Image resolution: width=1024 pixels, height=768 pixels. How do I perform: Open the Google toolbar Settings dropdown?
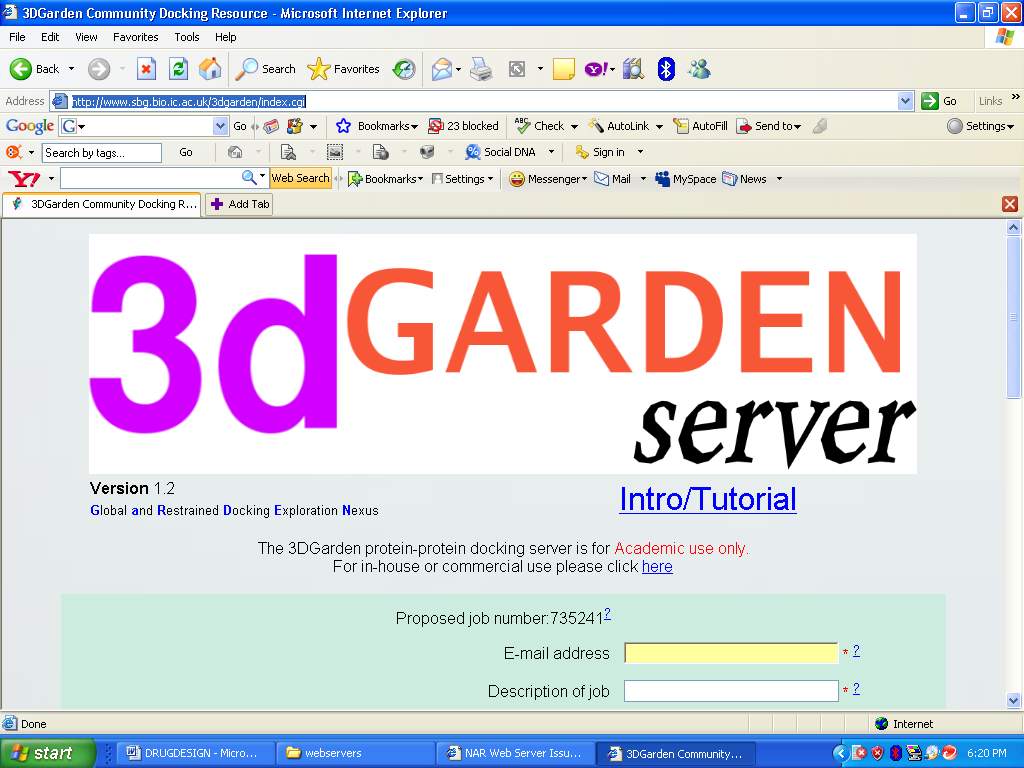pos(981,126)
